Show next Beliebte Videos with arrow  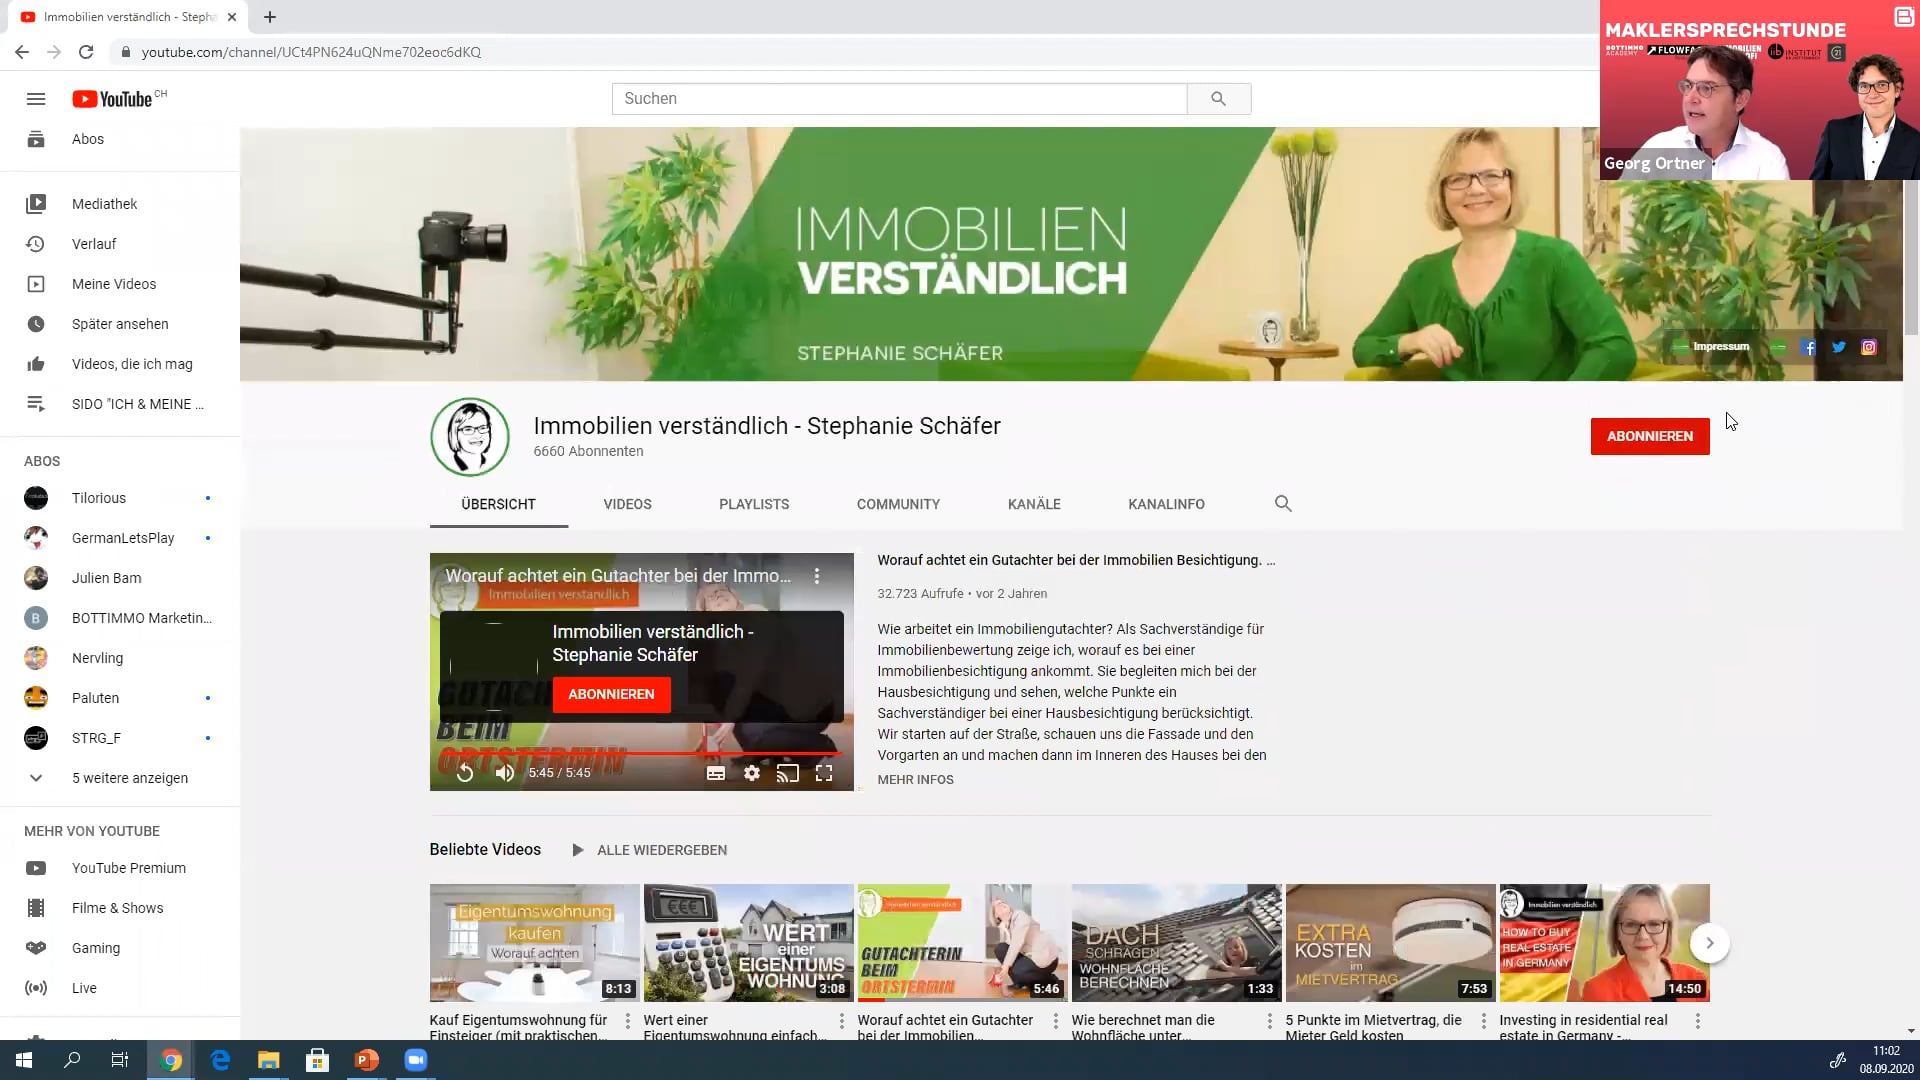pyautogui.click(x=1710, y=943)
